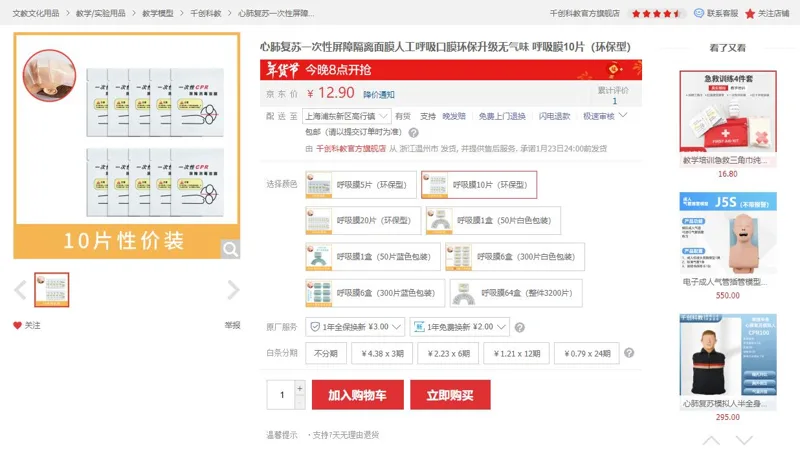Click the 电子成人气管插管模型 product title

(x=725, y=282)
